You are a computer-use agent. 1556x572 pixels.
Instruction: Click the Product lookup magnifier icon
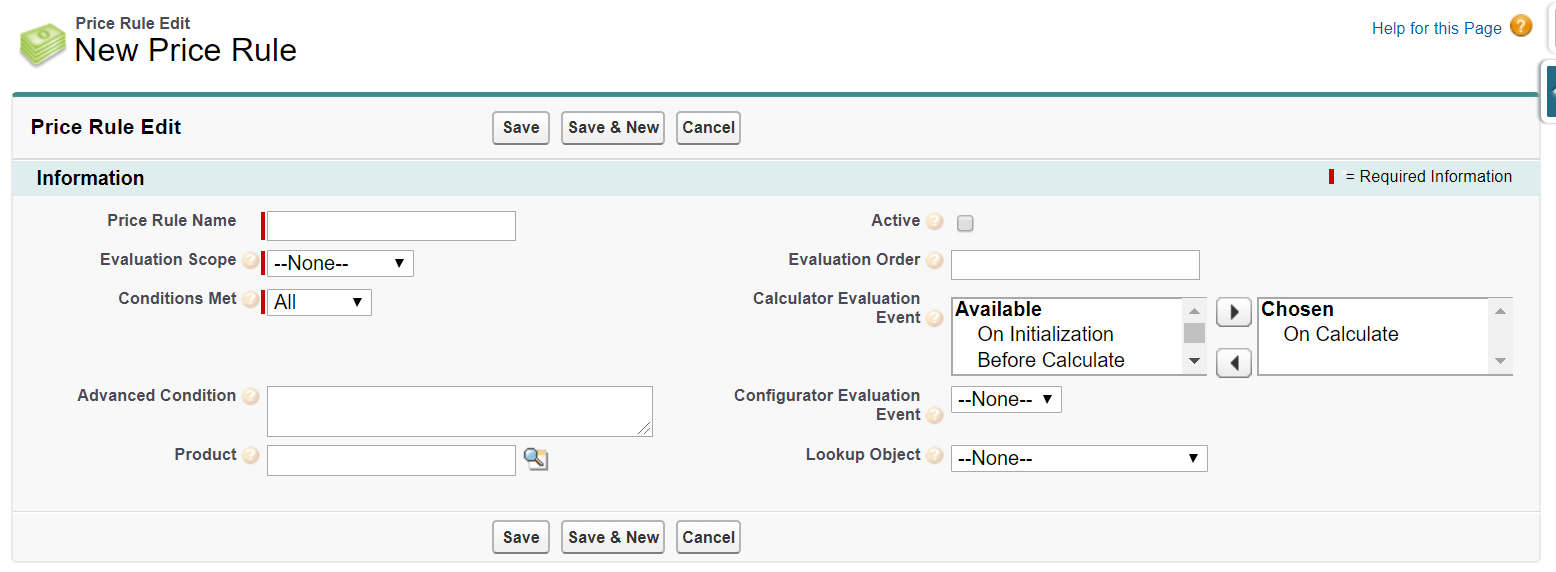coord(536,459)
